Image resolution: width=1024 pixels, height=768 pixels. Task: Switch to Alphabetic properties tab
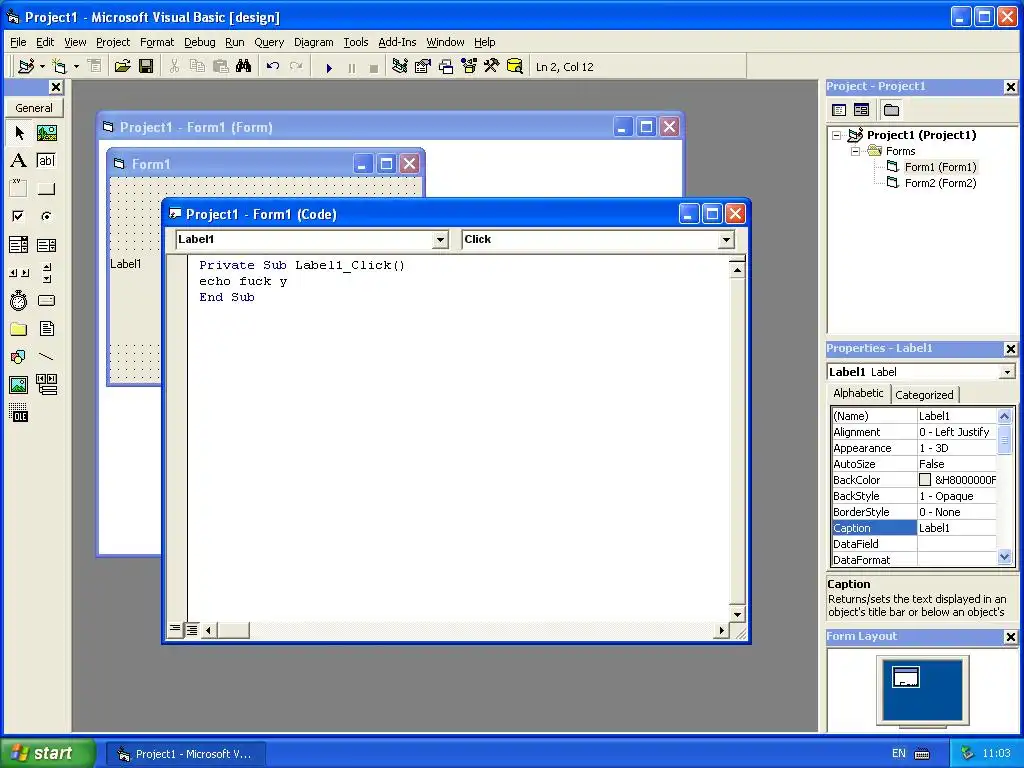click(858, 393)
